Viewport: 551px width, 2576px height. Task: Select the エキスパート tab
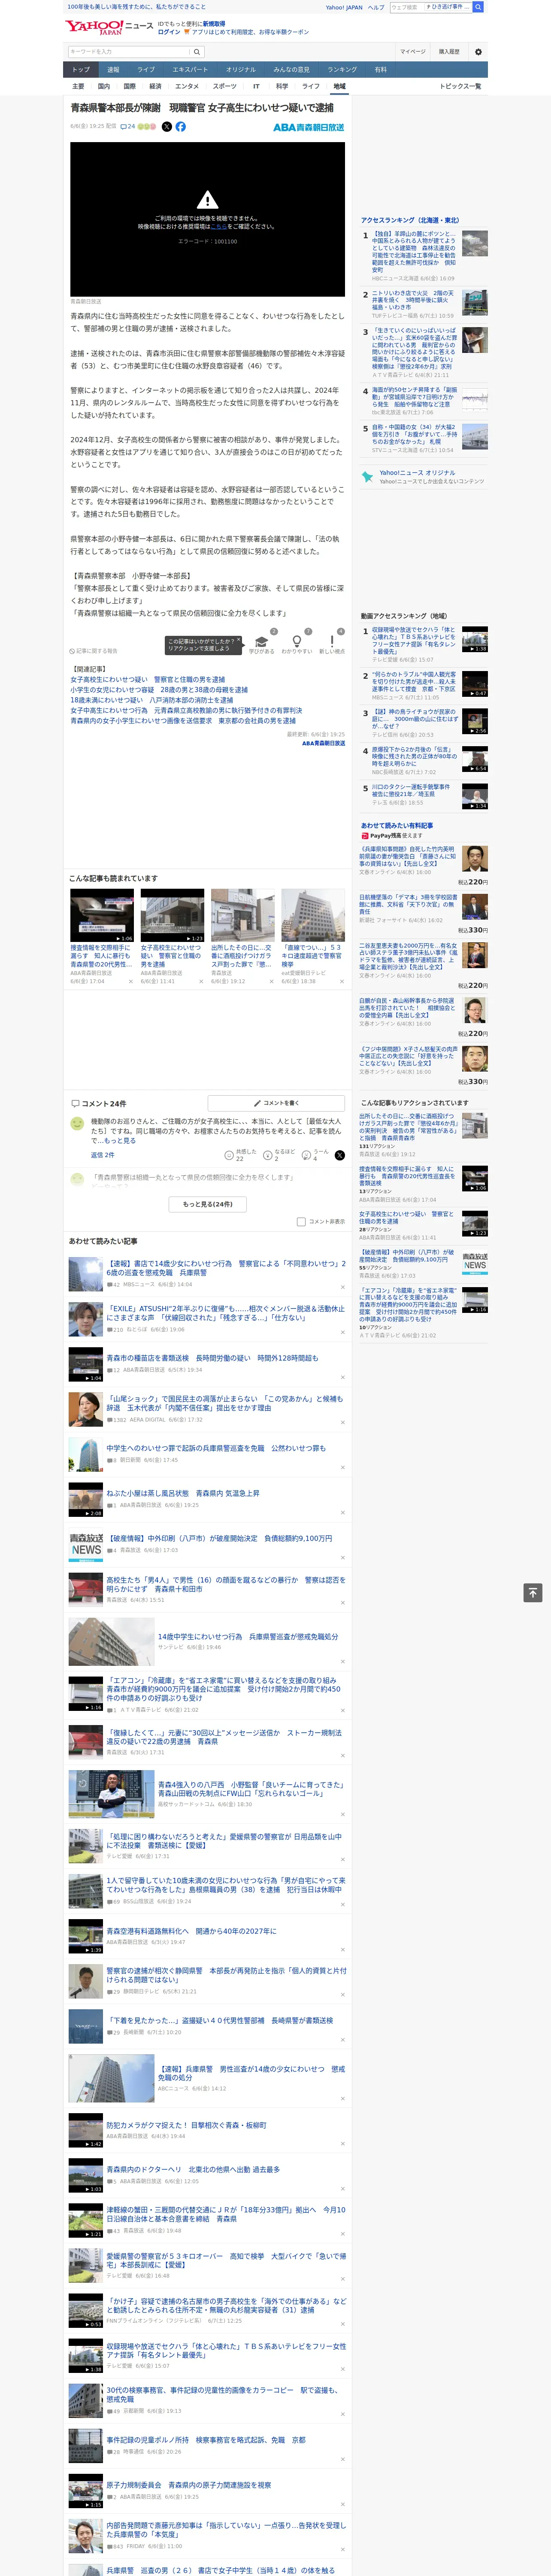[x=190, y=70]
